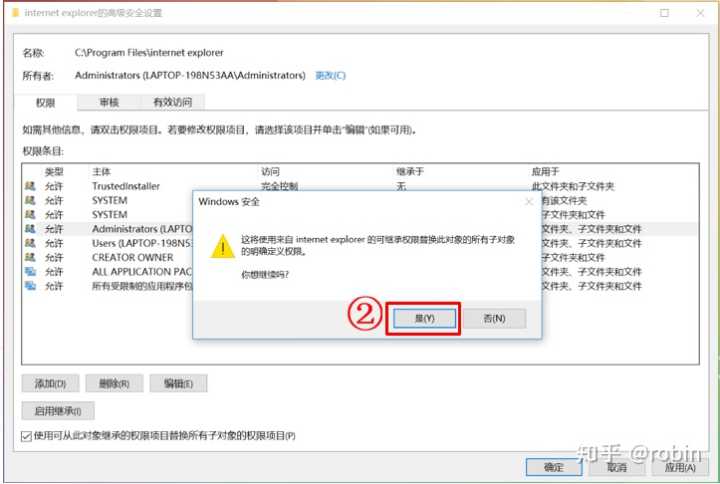Click the Users (LAPTOP) row icon
This screenshot has height=484, width=720.
30,243
